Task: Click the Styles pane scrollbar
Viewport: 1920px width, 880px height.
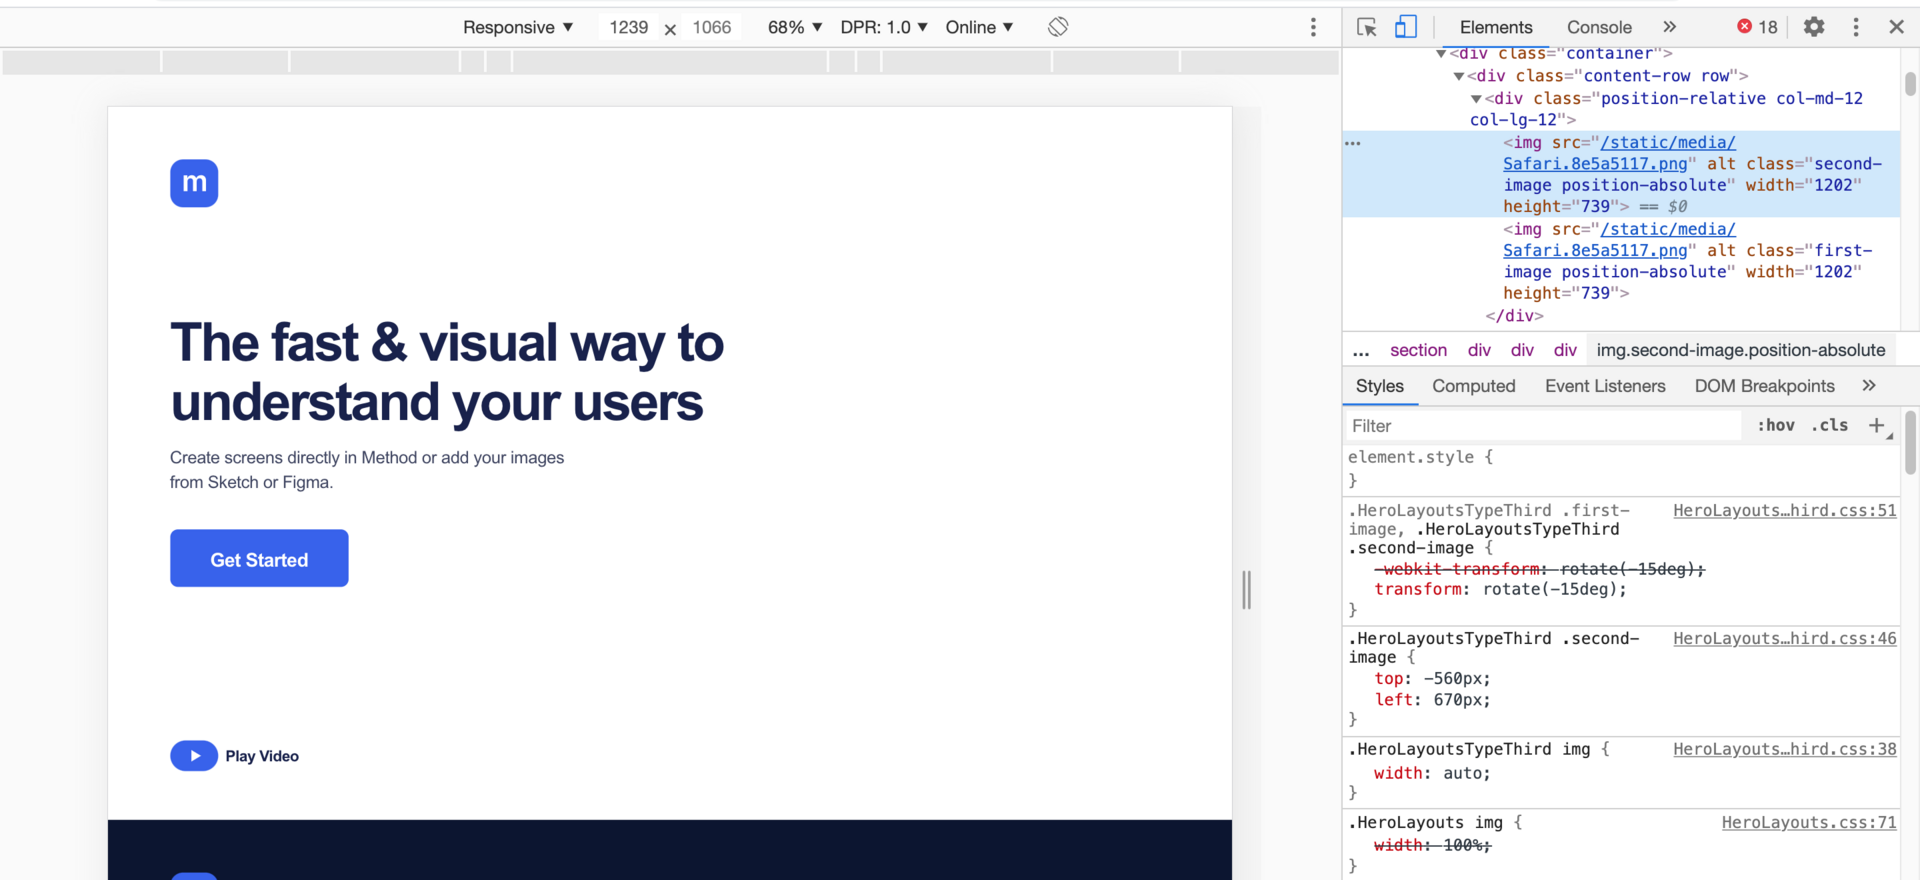Action: coord(1910,442)
